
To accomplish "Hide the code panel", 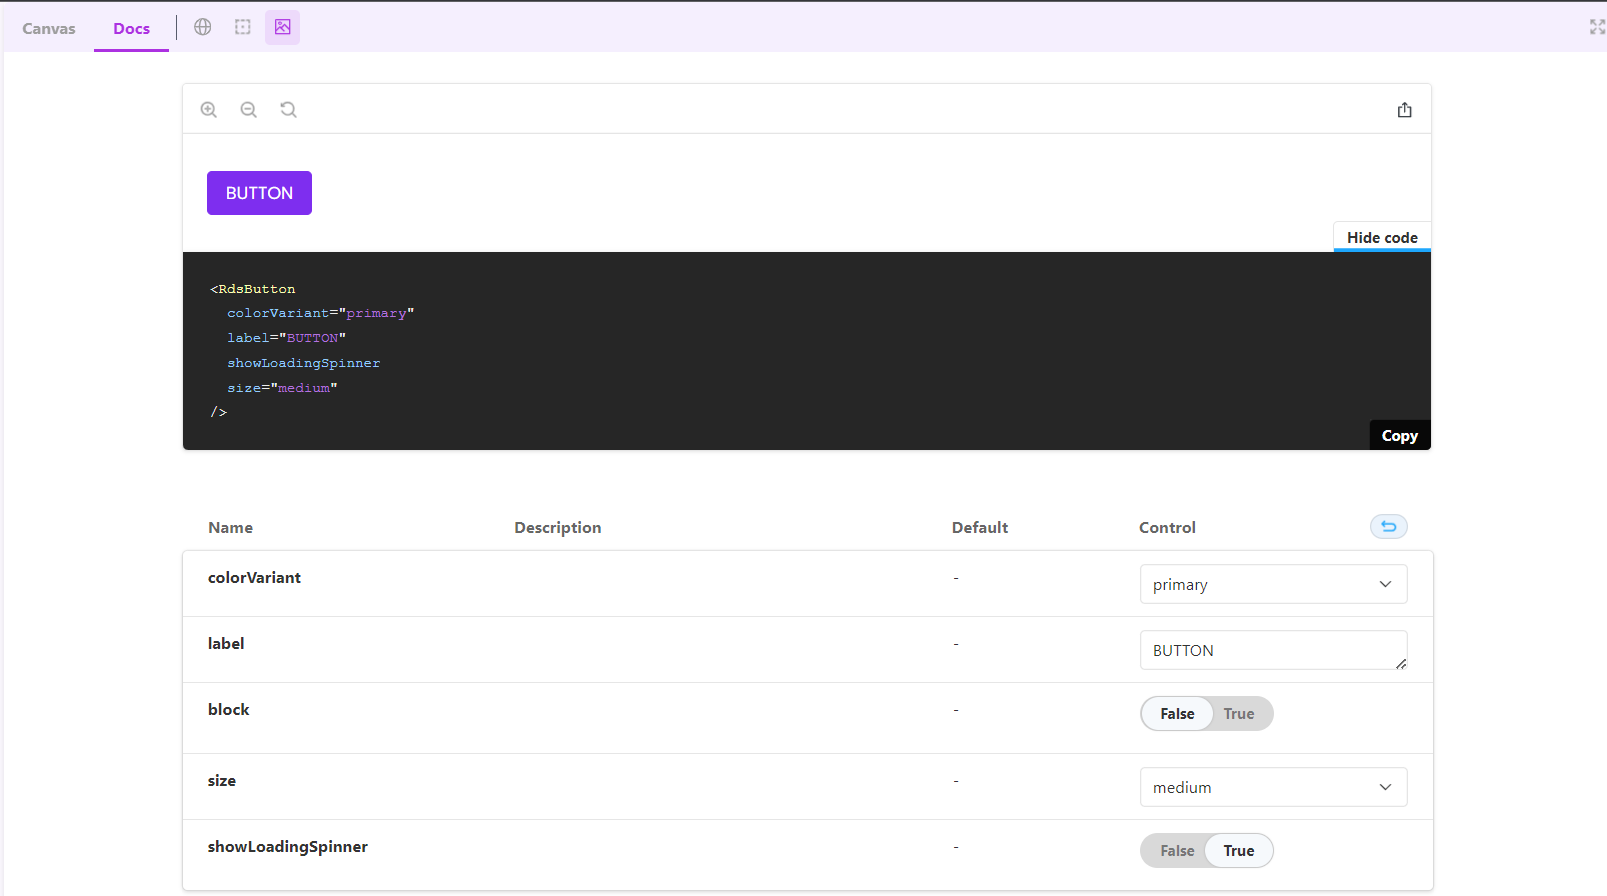I will click(x=1382, y=237).
